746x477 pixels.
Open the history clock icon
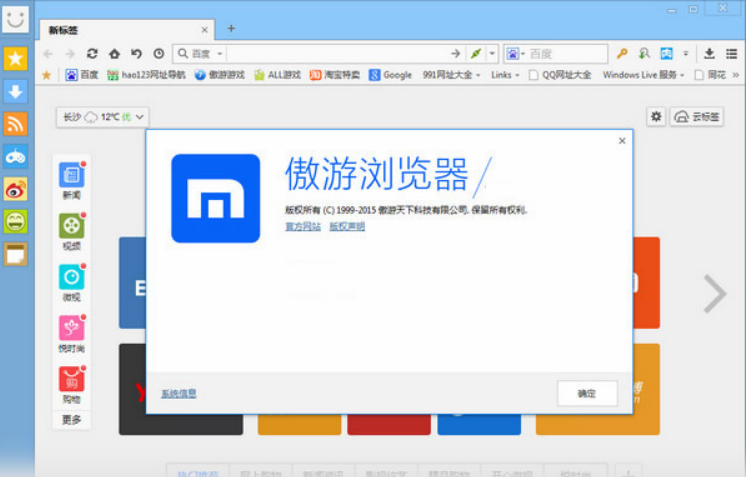pos(159,54)
